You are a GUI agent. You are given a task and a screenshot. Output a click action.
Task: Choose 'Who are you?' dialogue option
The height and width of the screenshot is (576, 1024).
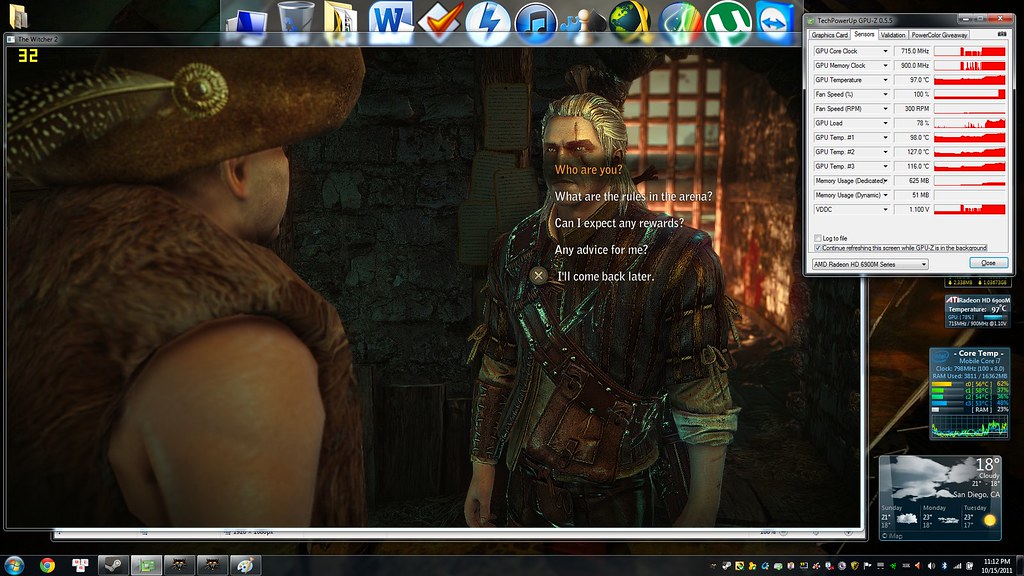588,170
